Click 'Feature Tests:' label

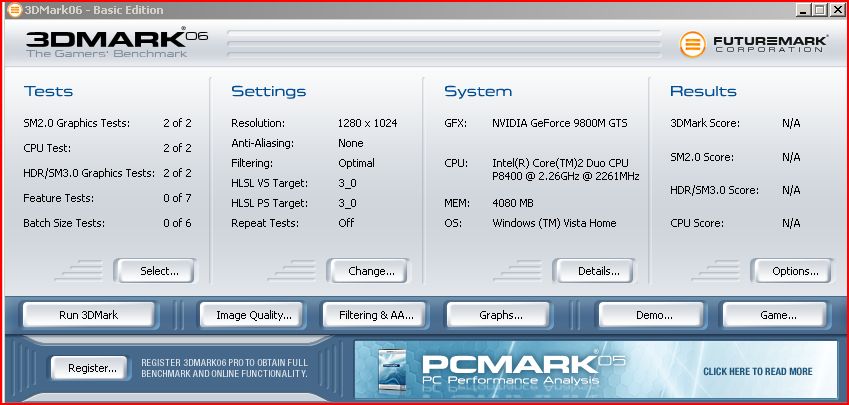tap(58, 198)
